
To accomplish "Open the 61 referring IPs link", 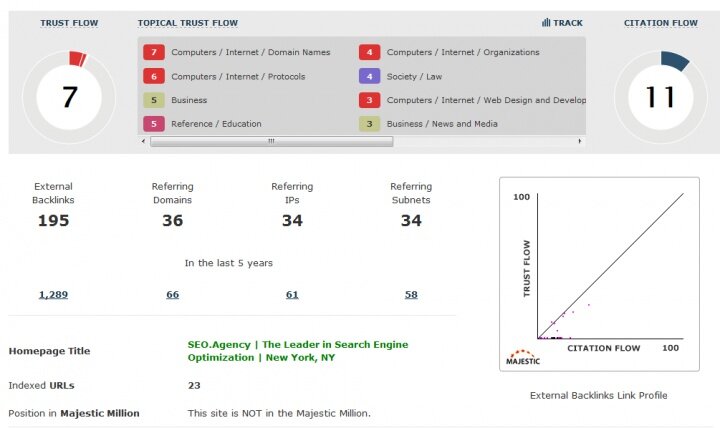I will click(x=292, y=294).
